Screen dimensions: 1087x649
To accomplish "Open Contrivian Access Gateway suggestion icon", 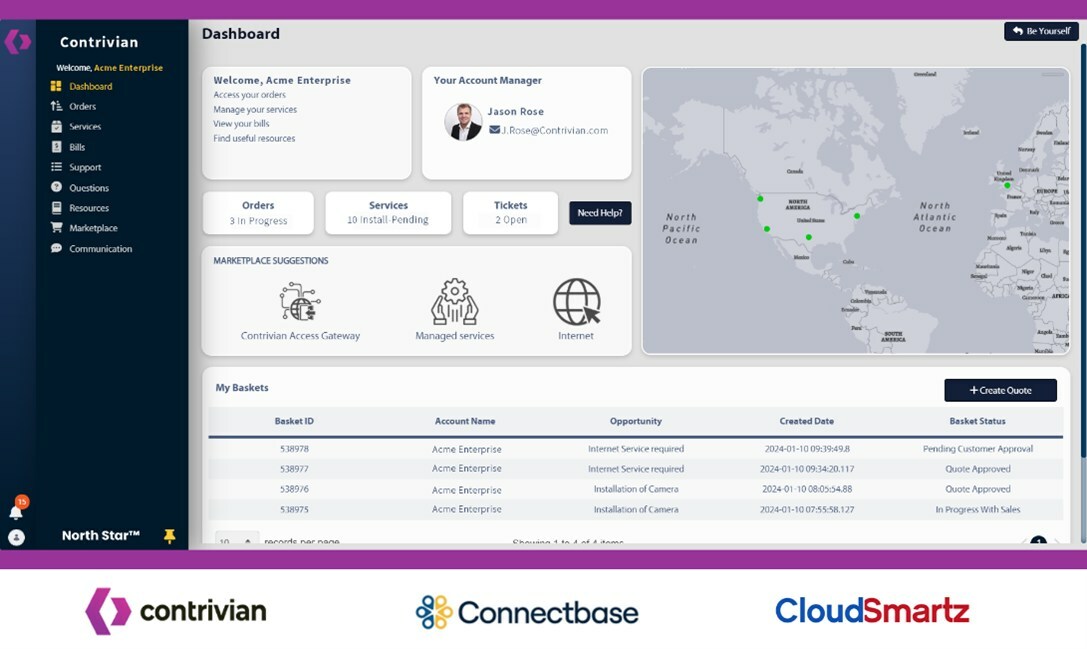I will pos(299,302).
